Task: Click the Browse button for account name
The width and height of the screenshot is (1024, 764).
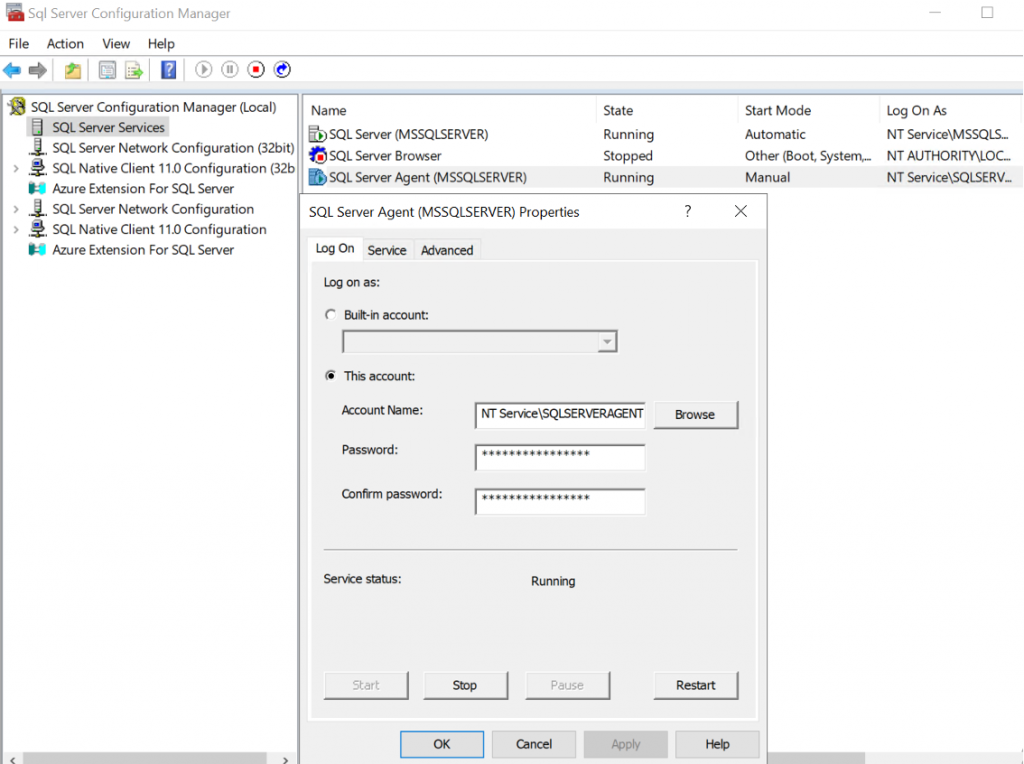Action: (x=695, y=414)
